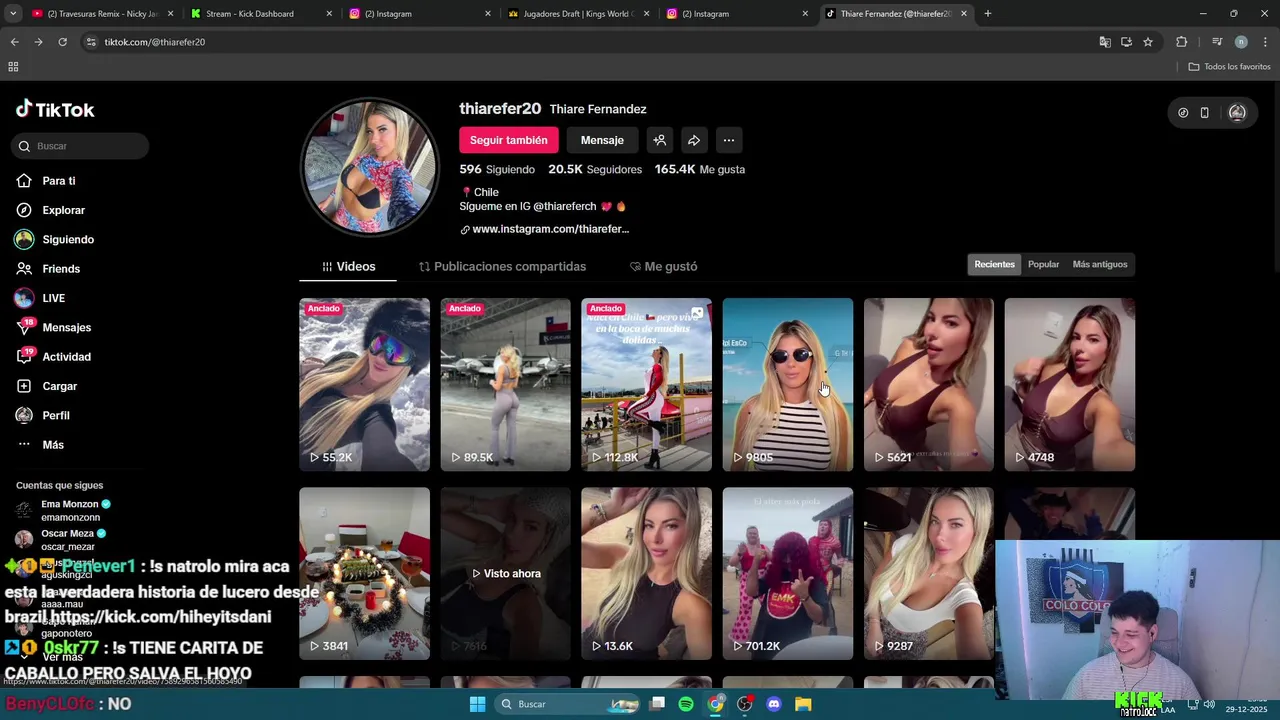
Task: Click the TikTok Buscar search field
Action: (x=80, y=146)
